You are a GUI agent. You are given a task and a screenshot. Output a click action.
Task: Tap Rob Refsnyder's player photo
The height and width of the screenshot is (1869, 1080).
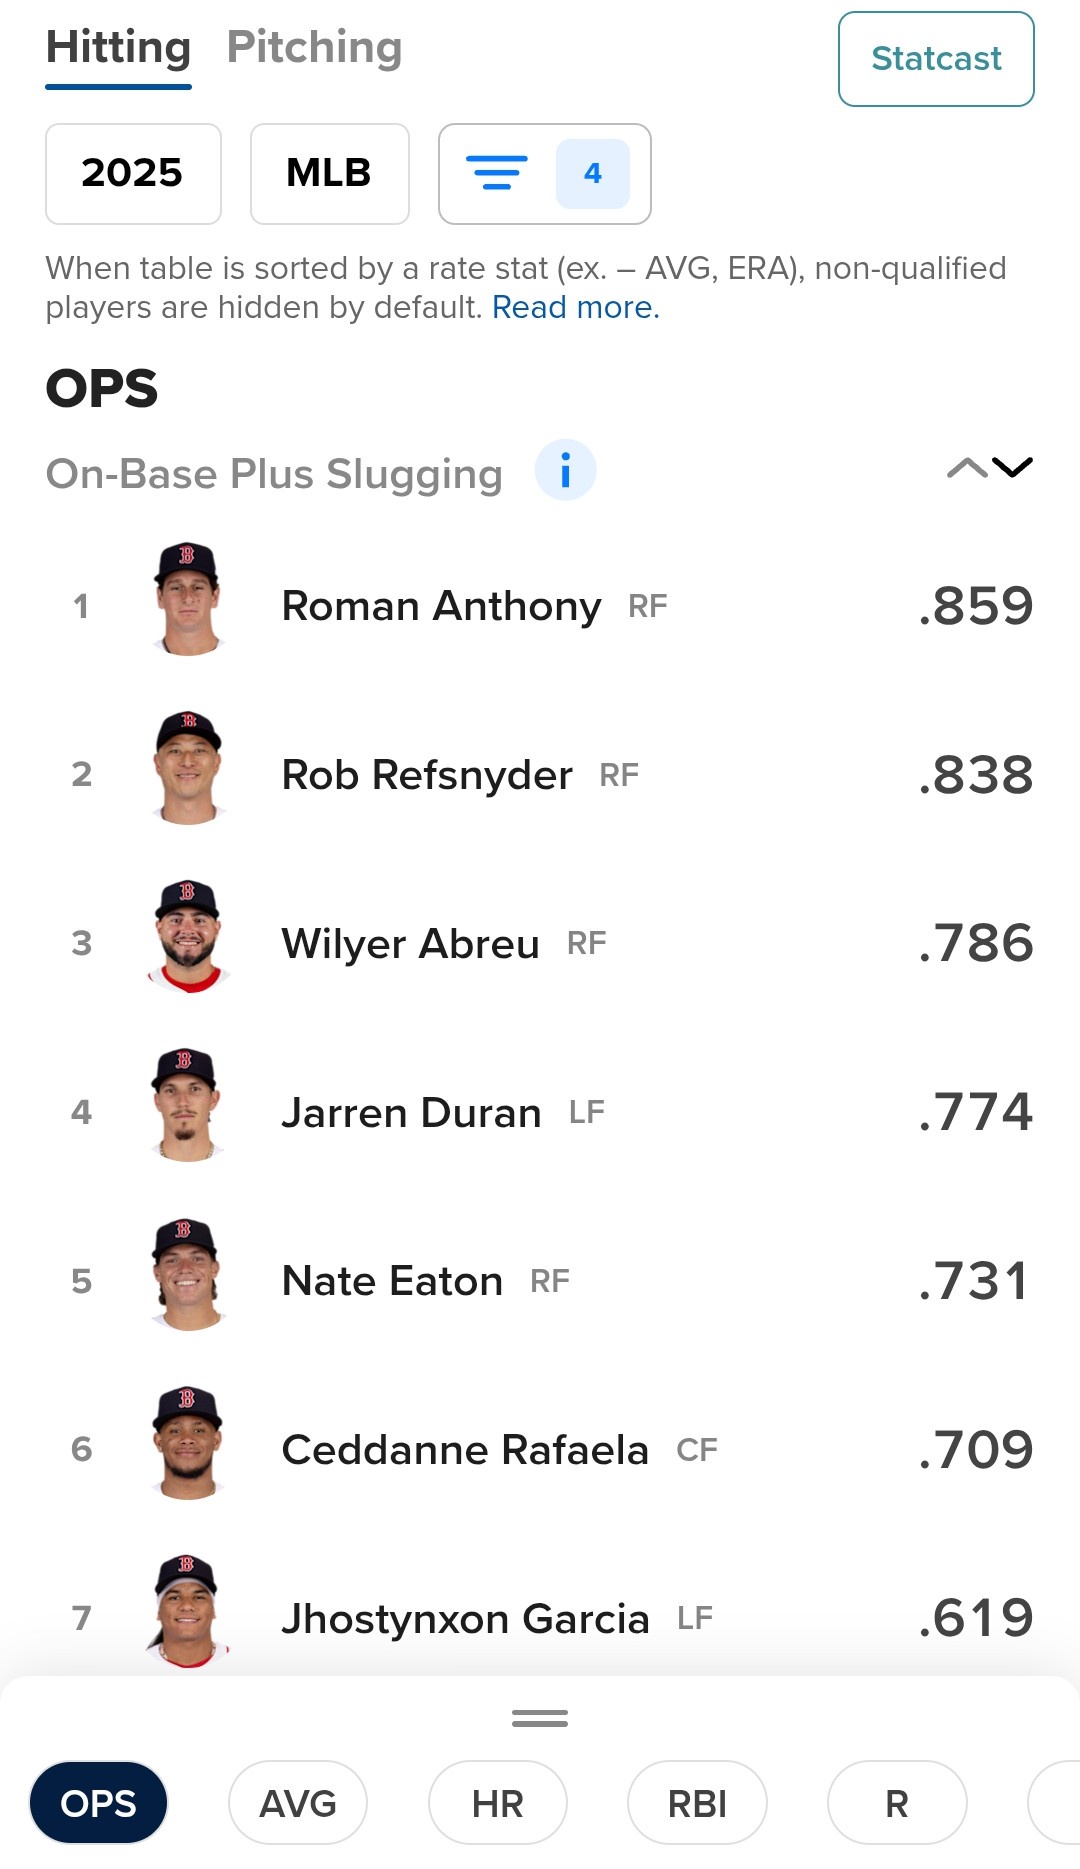188,768
